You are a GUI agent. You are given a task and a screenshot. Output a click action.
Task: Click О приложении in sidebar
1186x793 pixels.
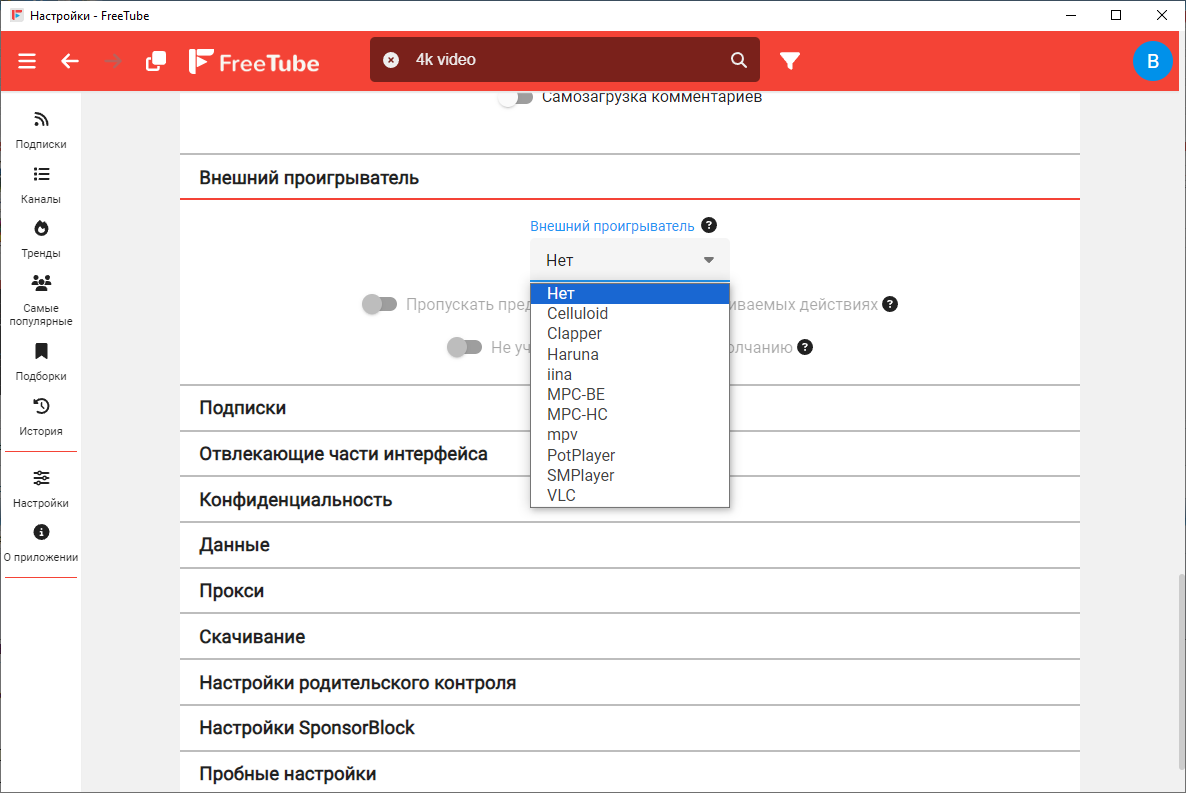point(41,543)
